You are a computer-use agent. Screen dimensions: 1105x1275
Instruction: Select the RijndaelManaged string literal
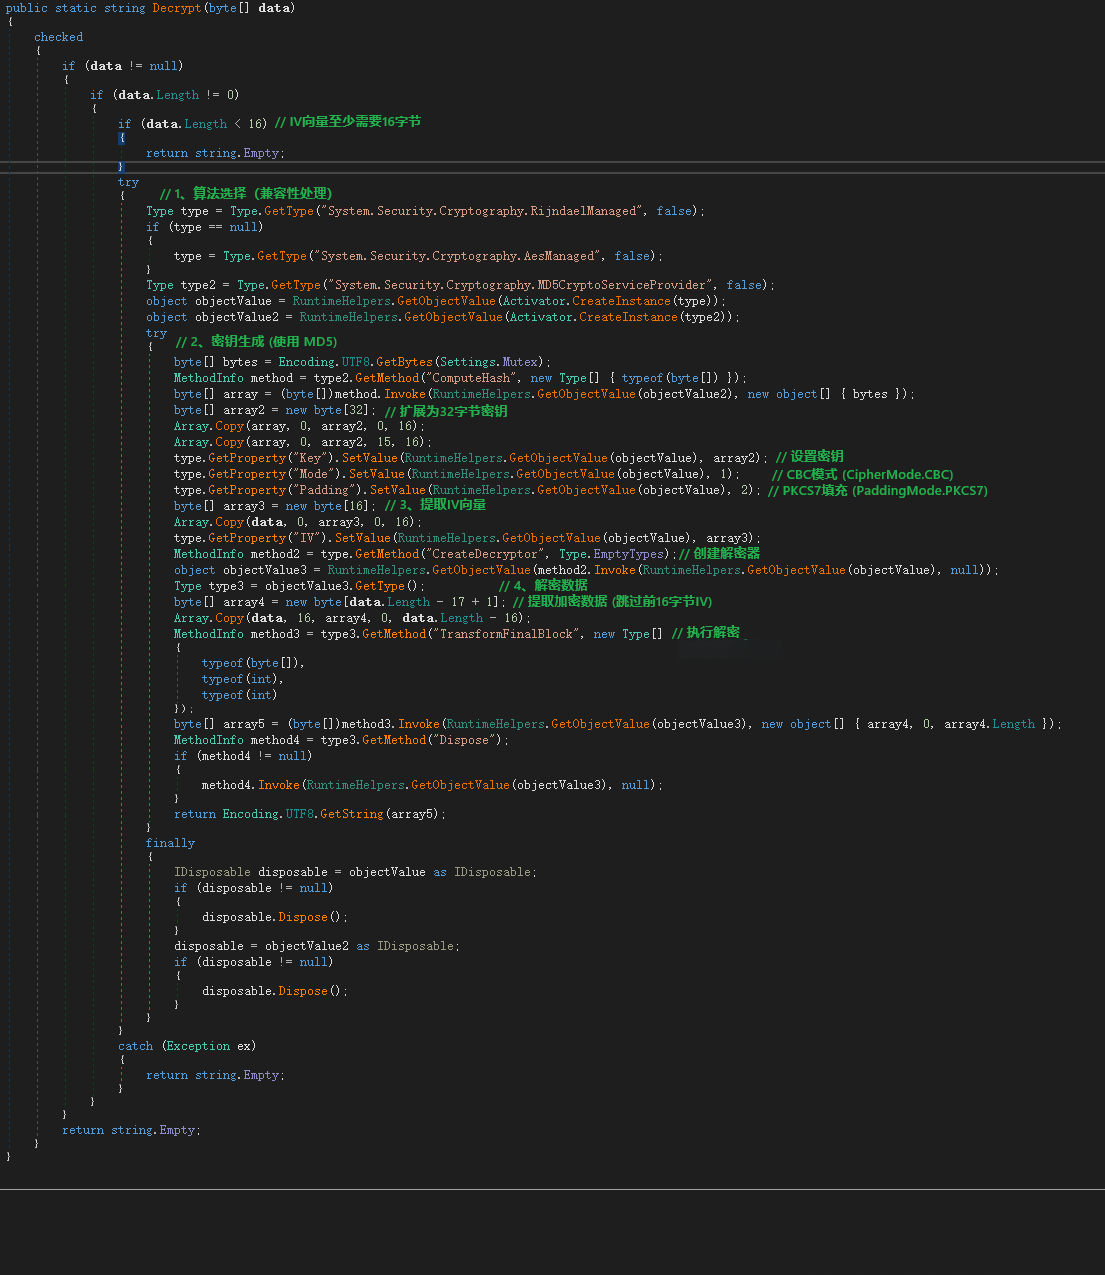[482, 211]
